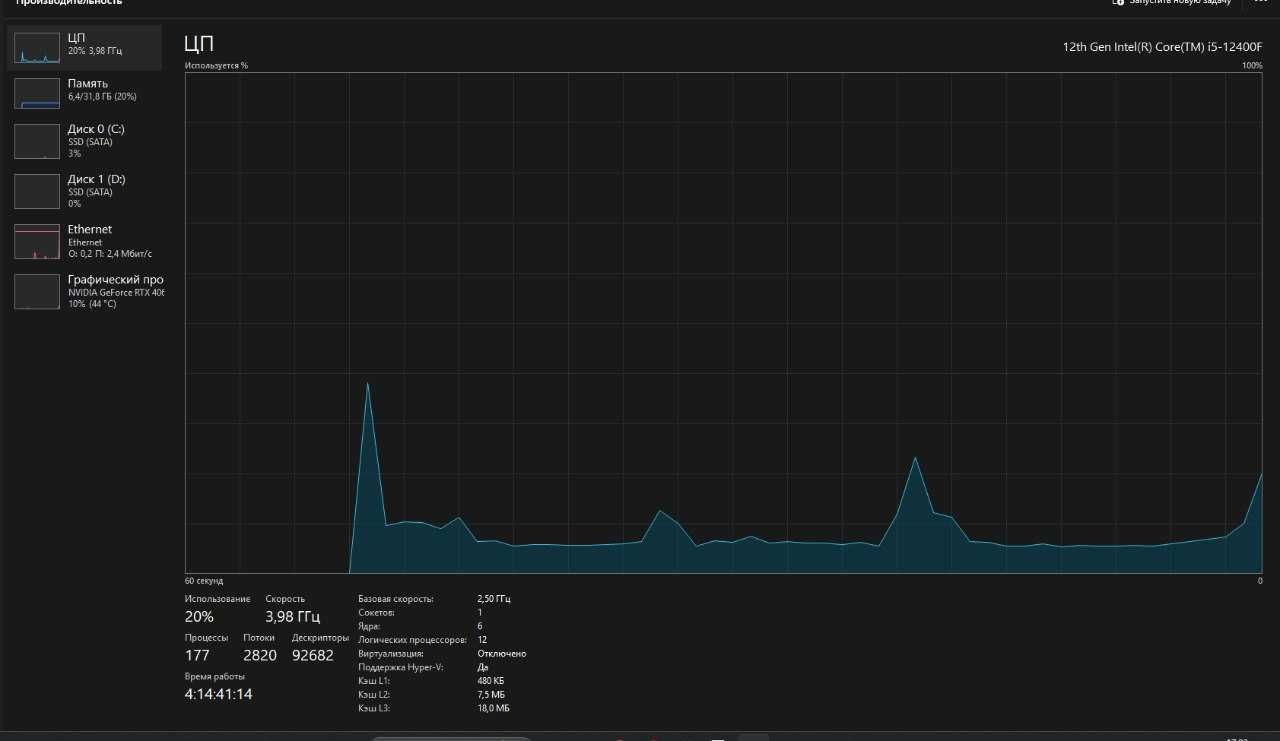Click the Кэш L1 label
The width and height of the screenshot is (1280, 741).
pyautogui.click(x=374, y=681)
